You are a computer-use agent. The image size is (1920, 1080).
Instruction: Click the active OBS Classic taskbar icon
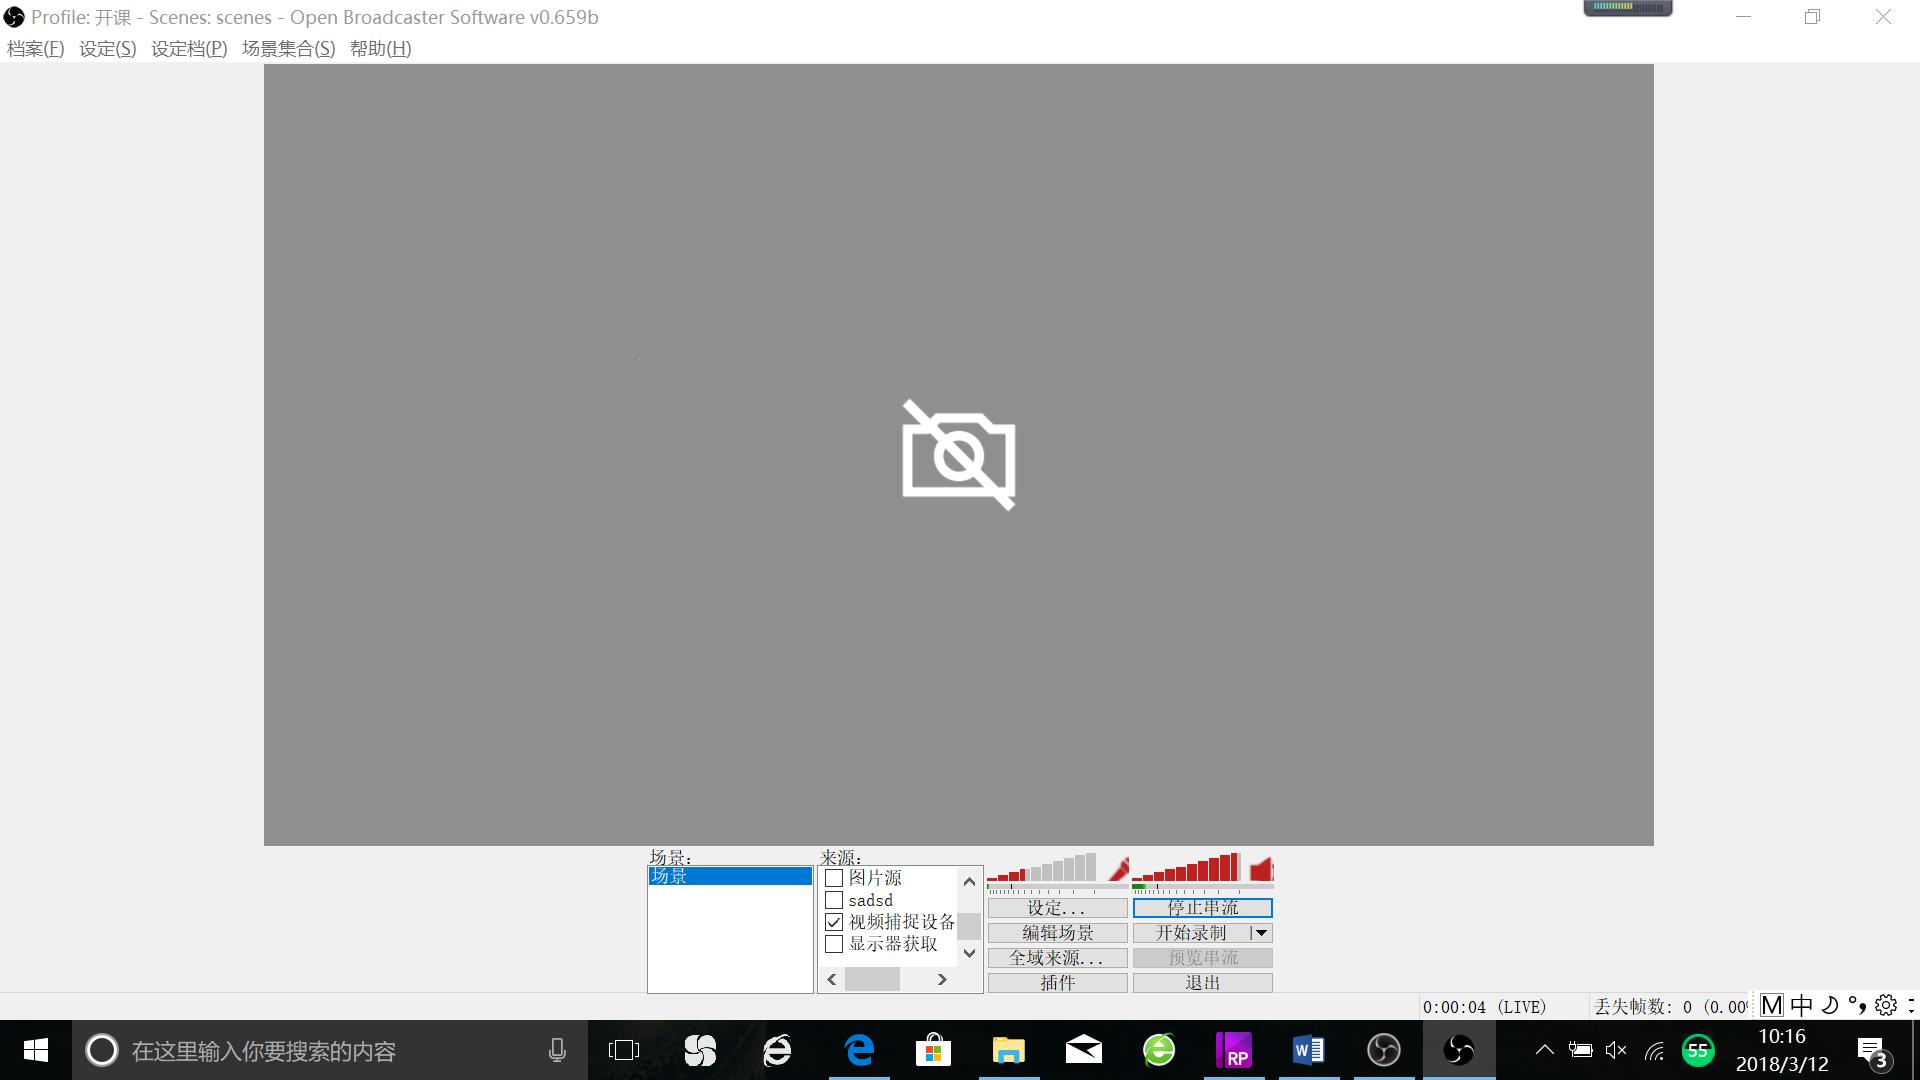click(x=1459, y=1050)
